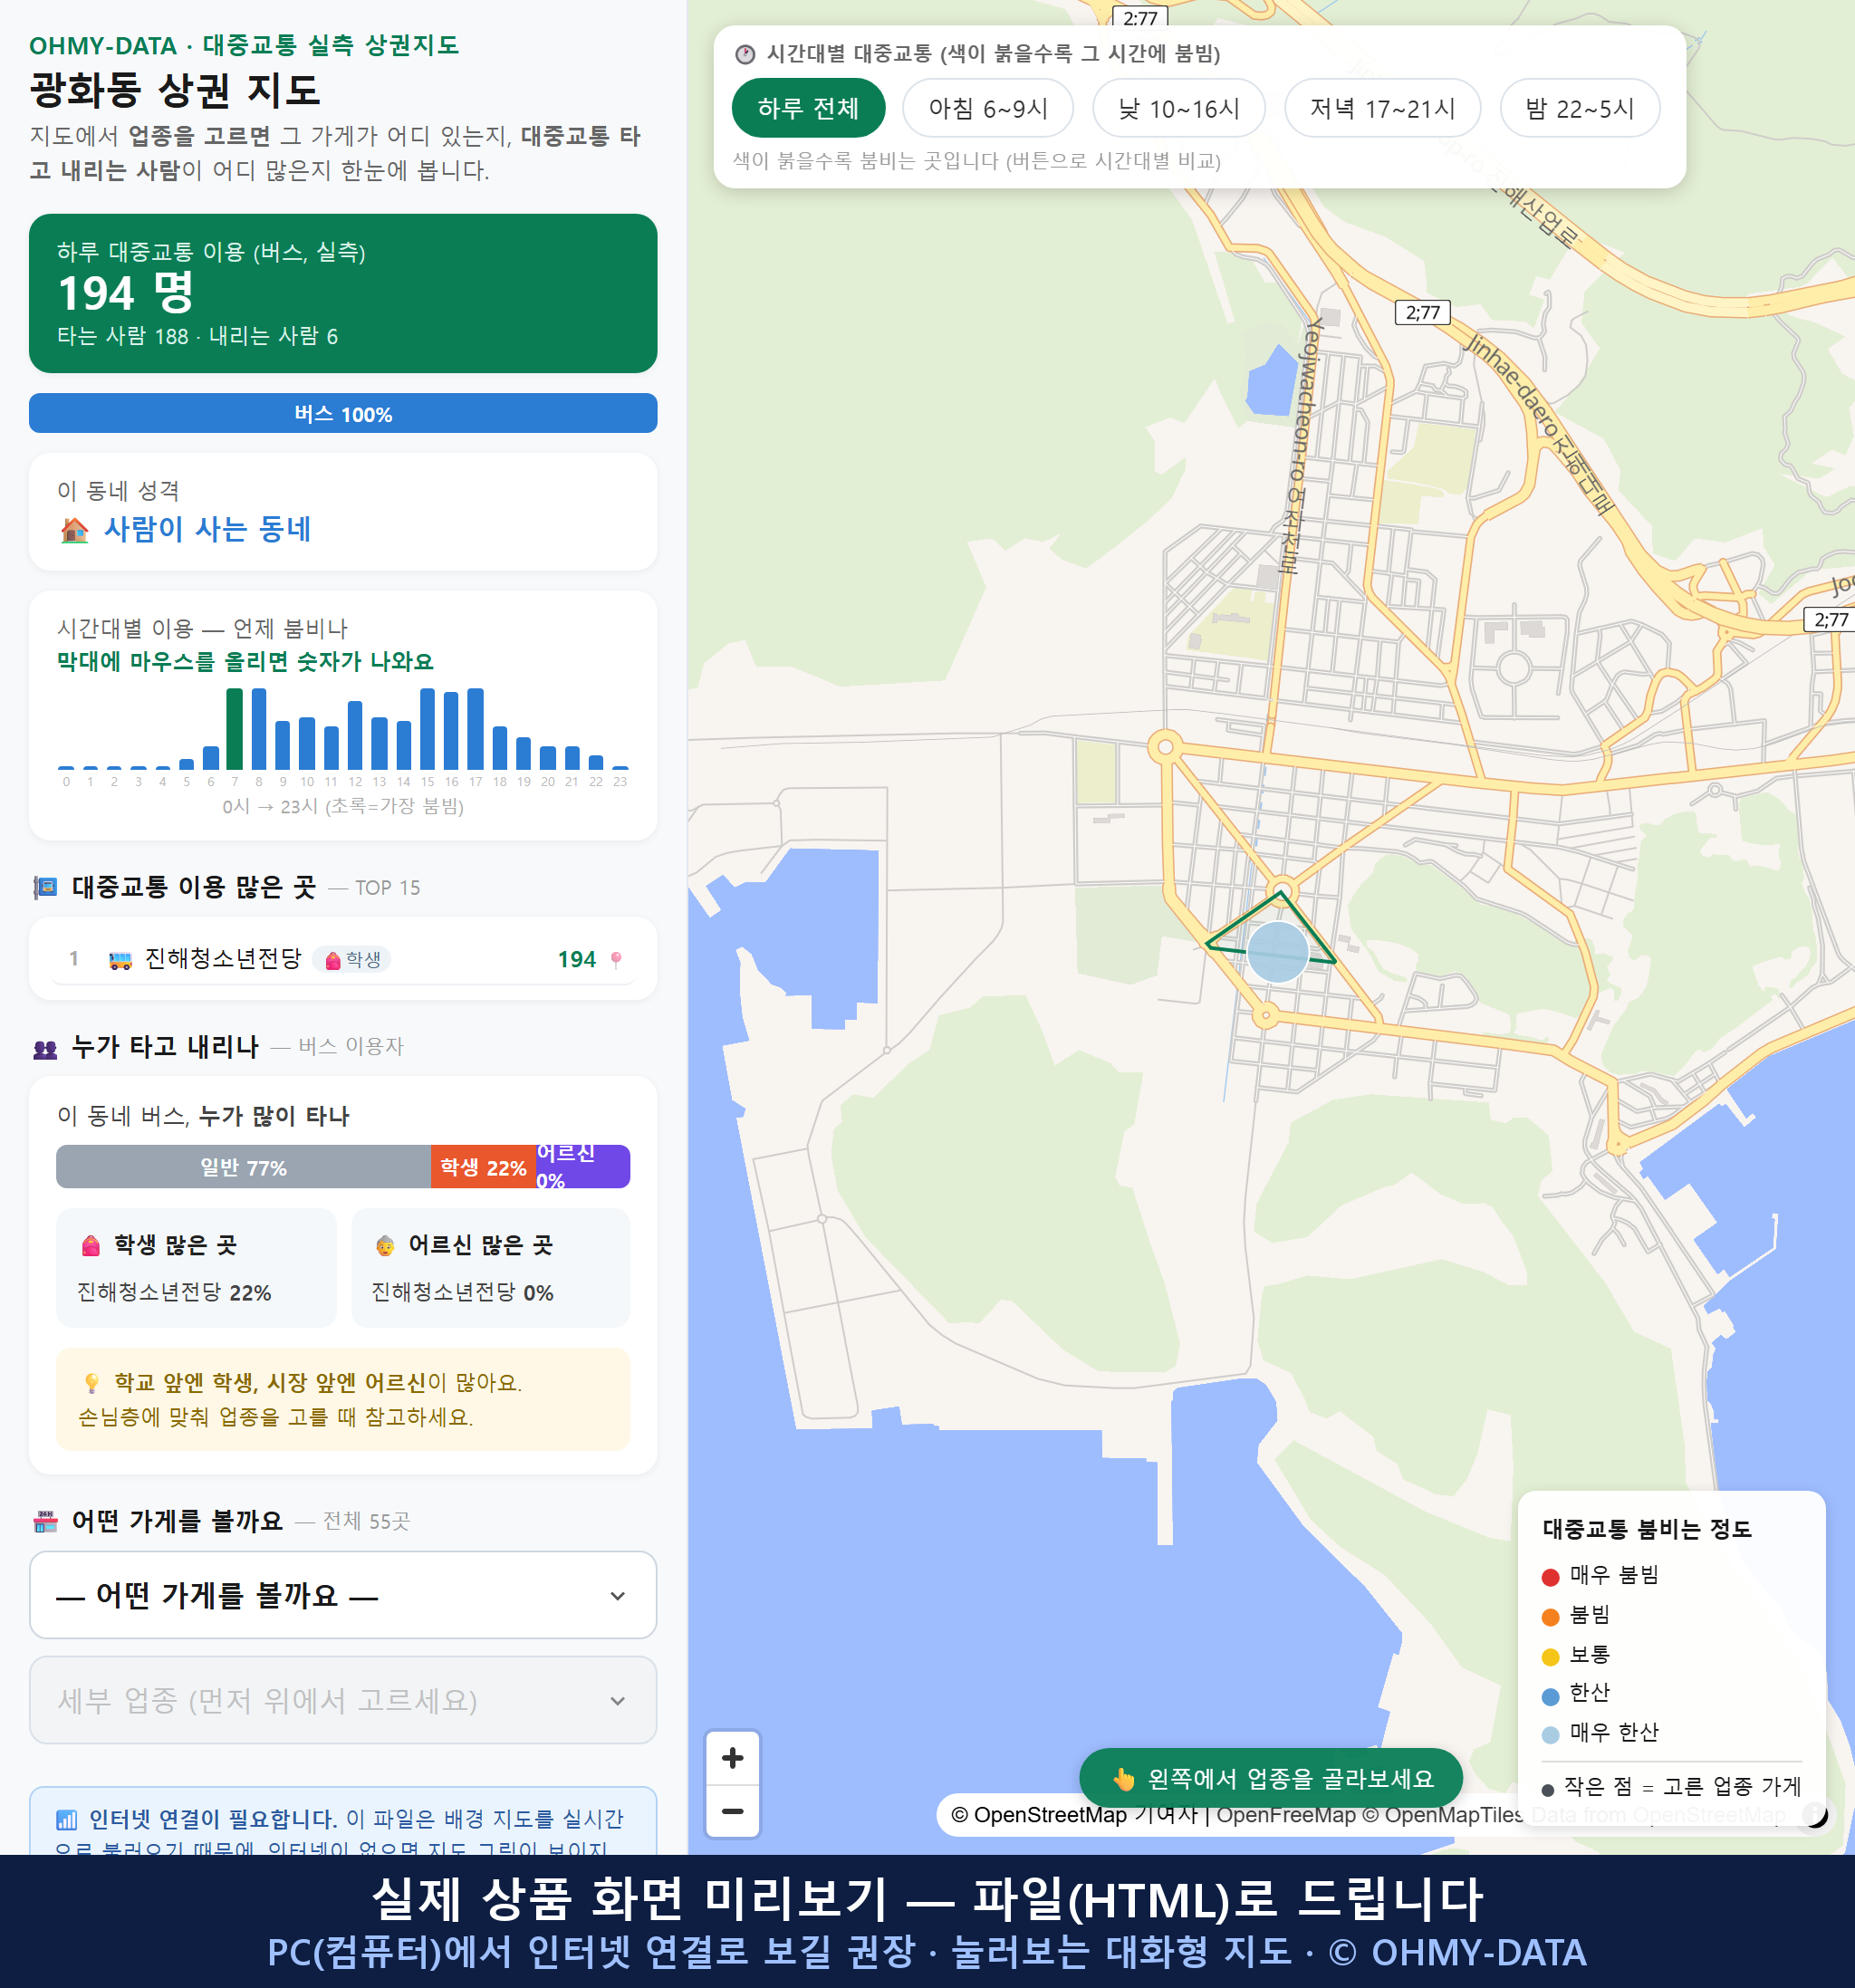
Task: Click the 매우 붐빔 red legend dot
Action: (1551, 1577)
